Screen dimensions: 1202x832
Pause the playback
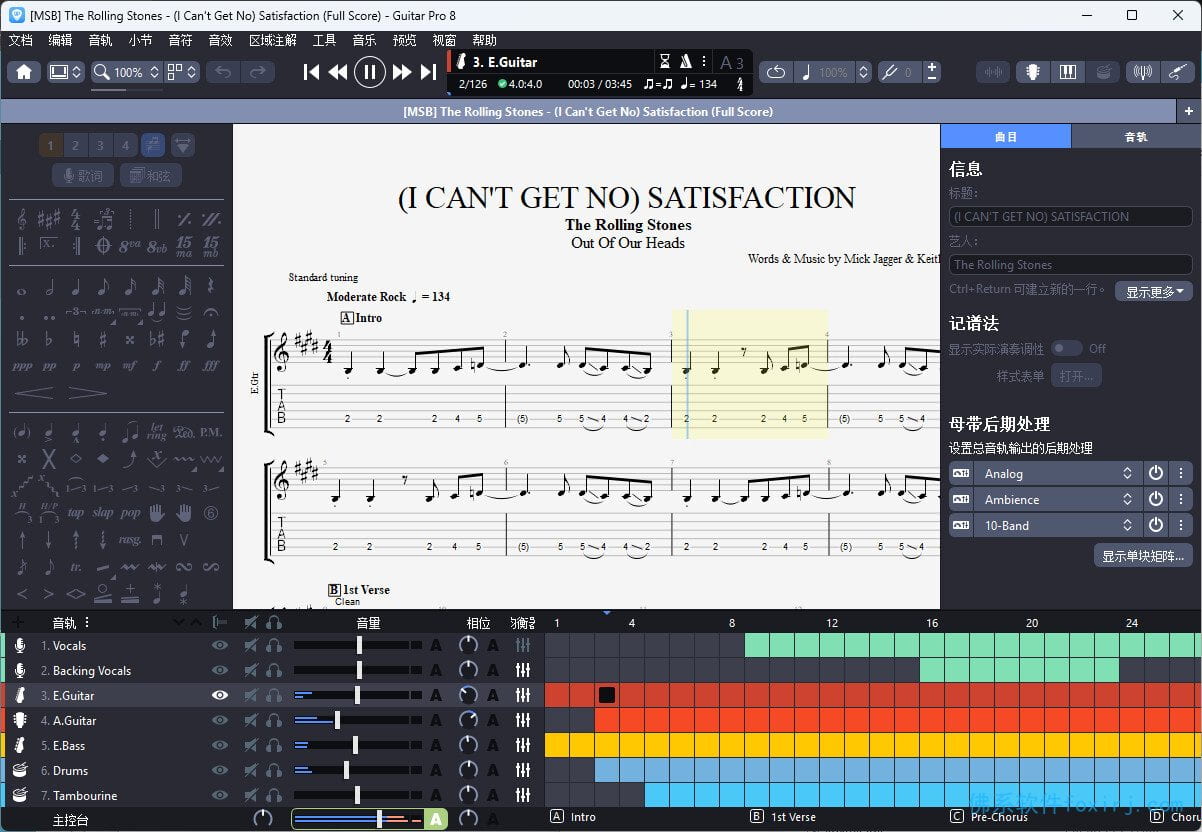point(370,72)
